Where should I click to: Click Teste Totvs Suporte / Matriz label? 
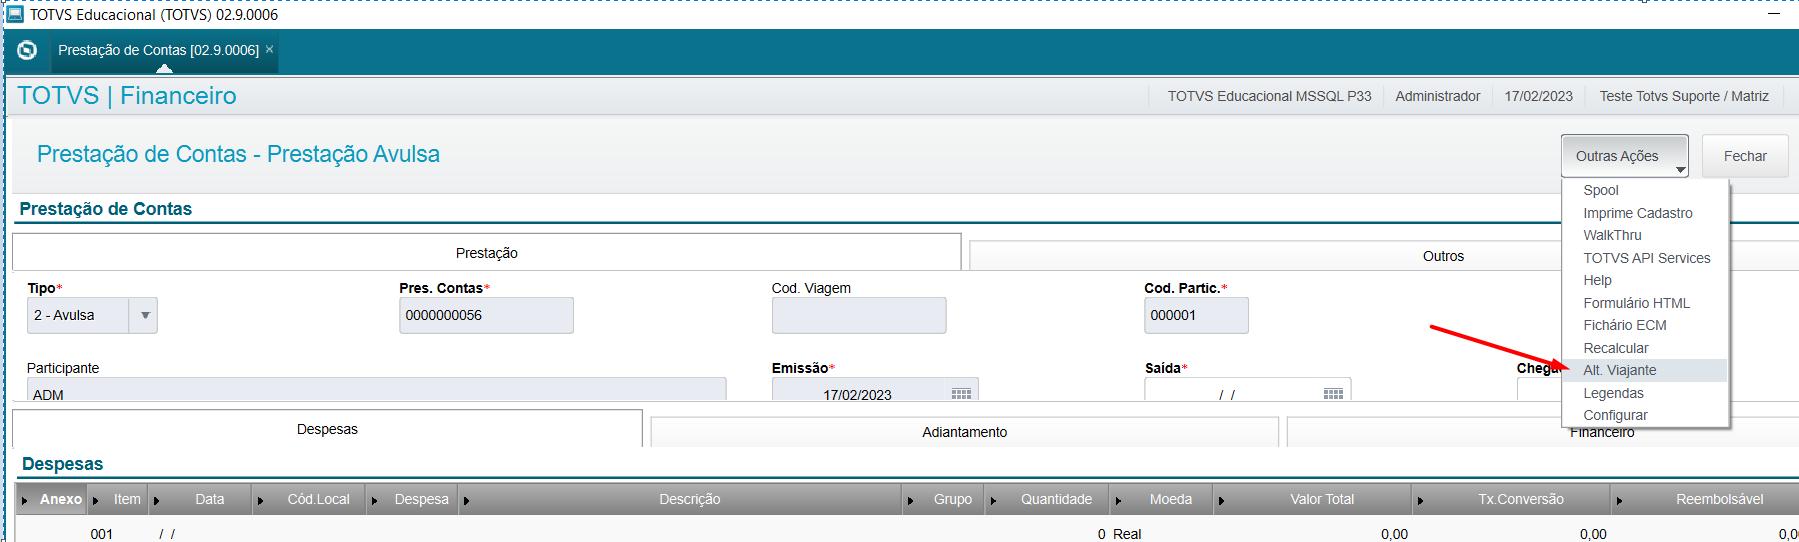(1684, 96)
